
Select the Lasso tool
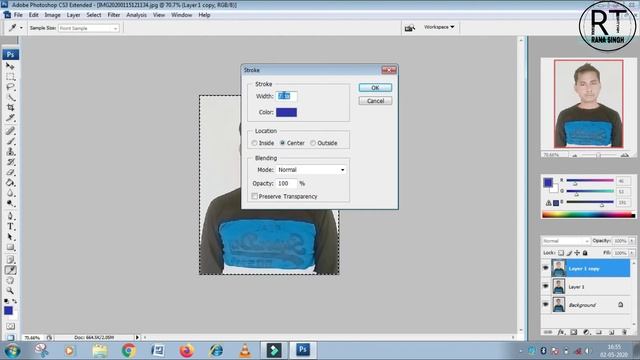(10, 87)
